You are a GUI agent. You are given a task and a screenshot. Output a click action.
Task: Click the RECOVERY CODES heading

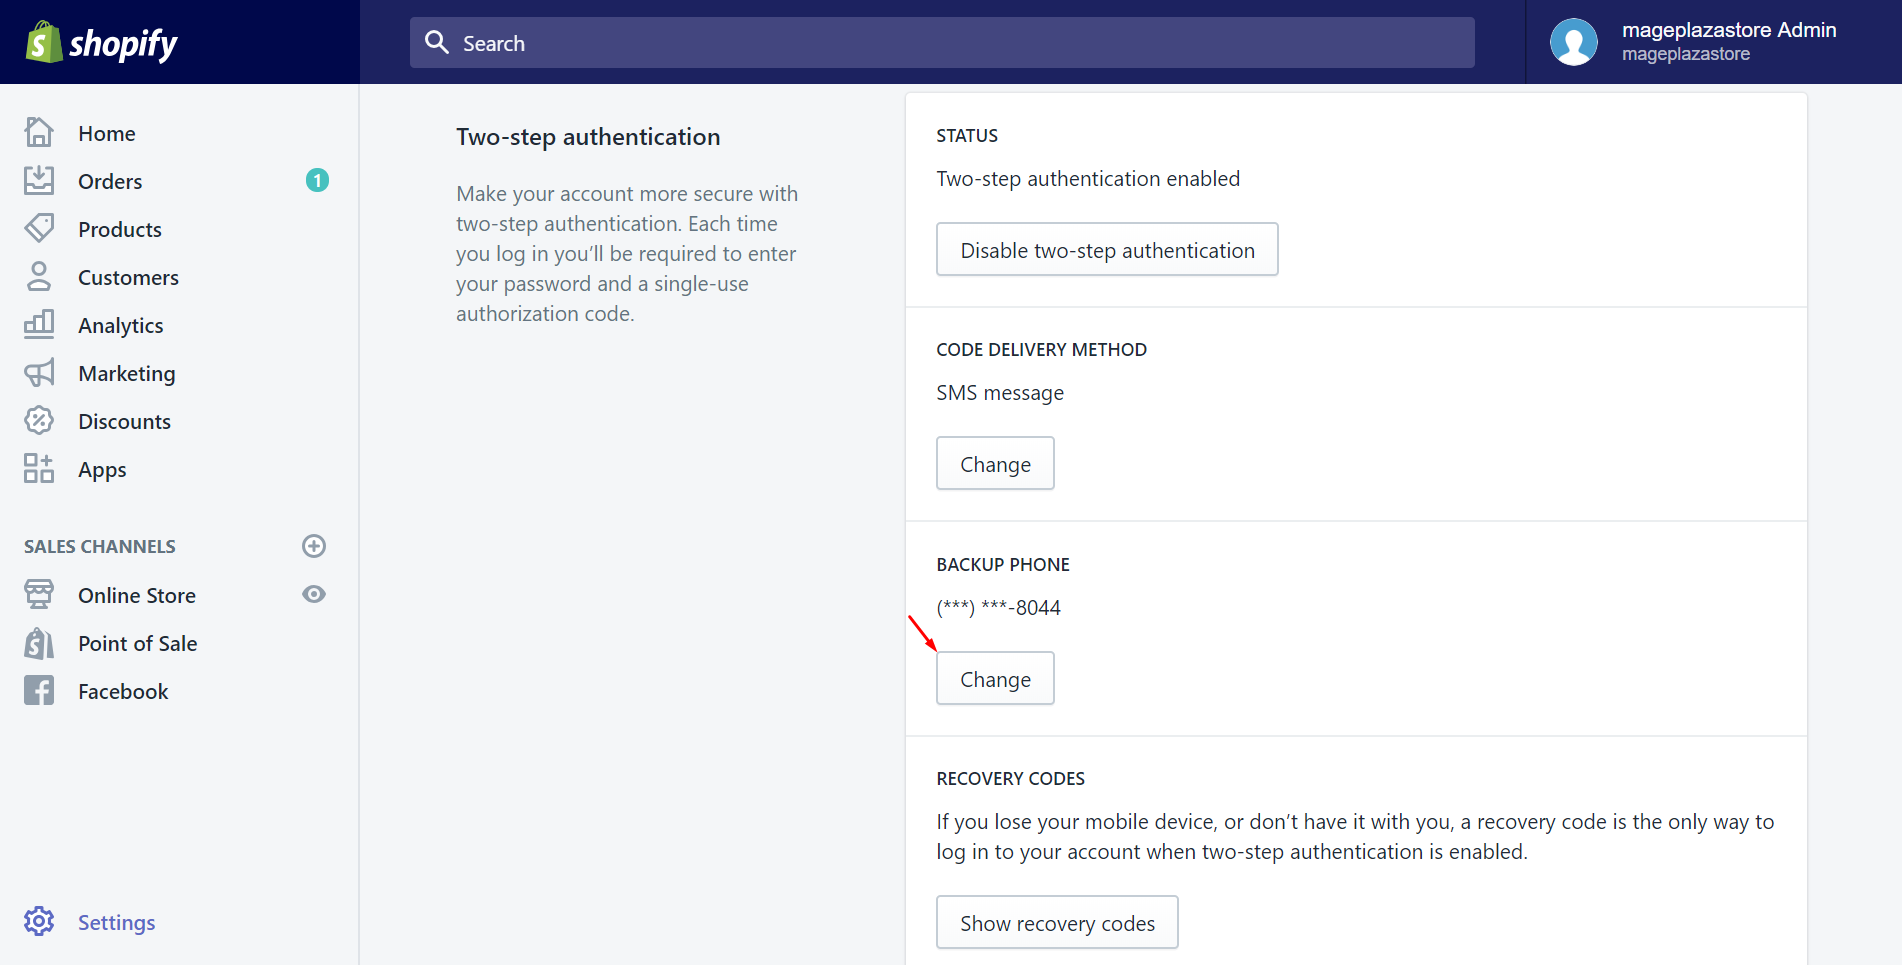coord(1010,778)
